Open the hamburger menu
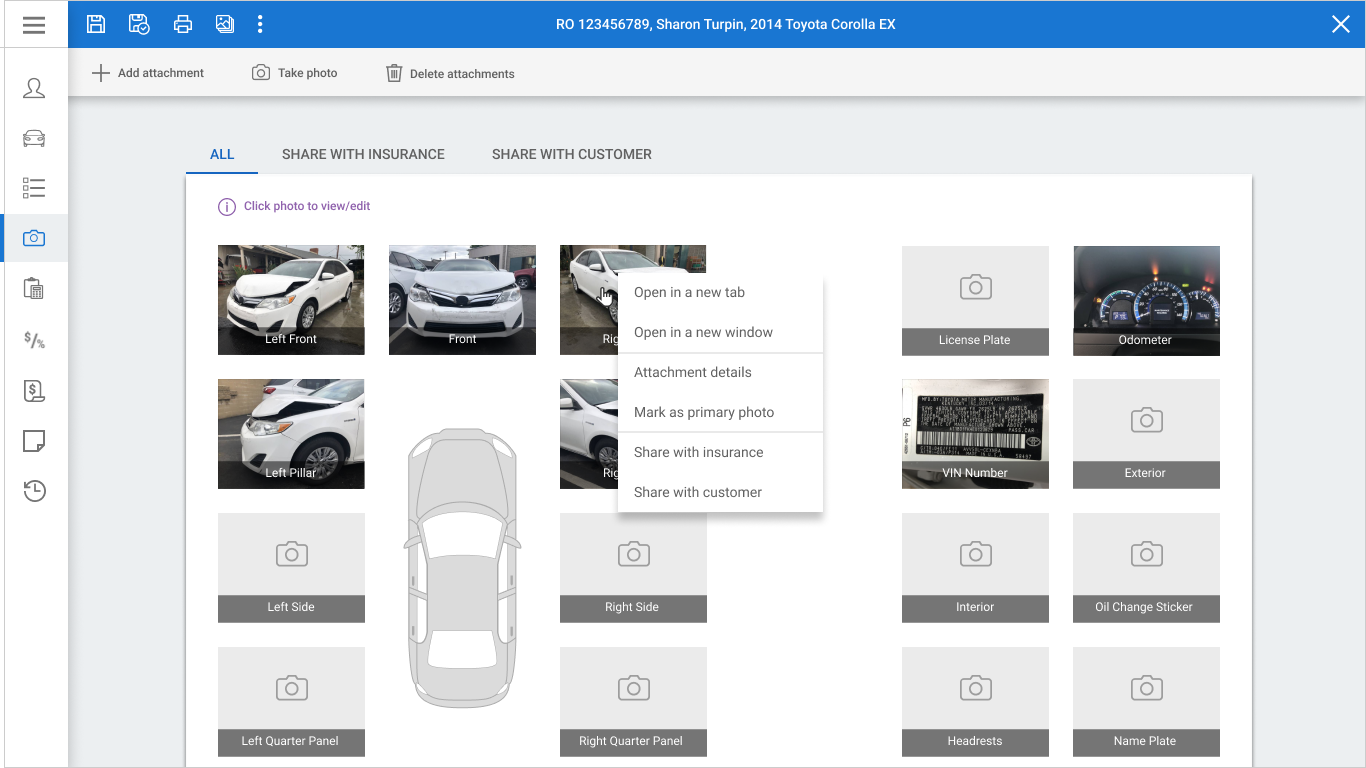1366x768 pixels. point(34,25)
